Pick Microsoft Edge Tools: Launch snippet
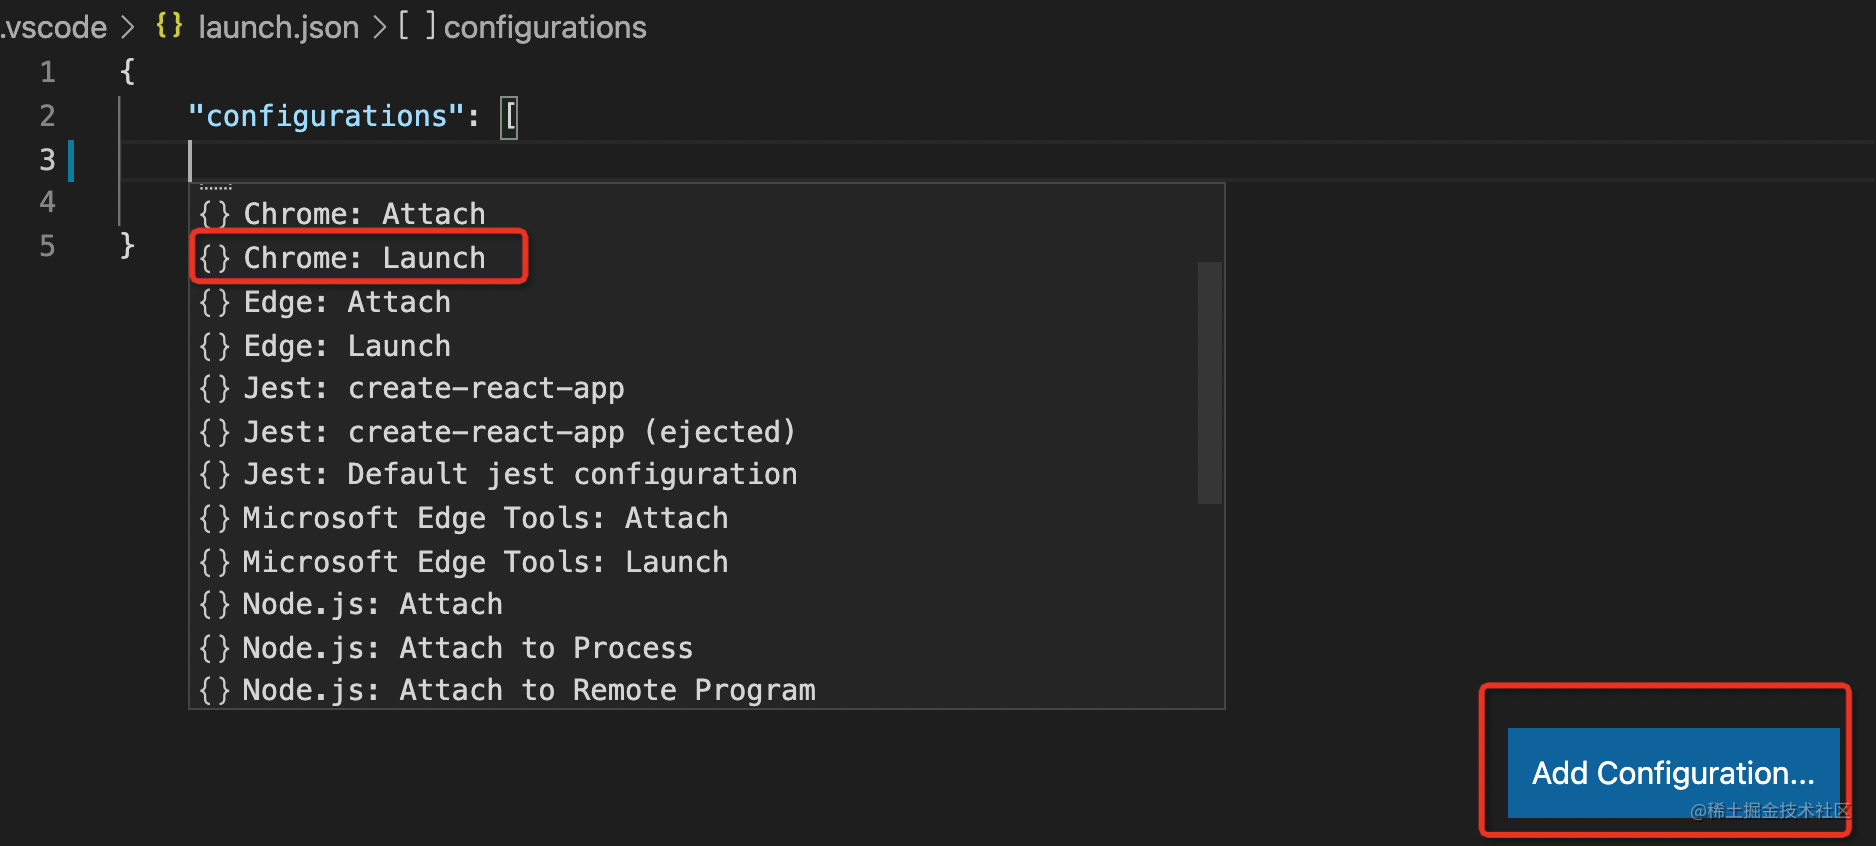1876x846 pixels. tap(485, 562)
